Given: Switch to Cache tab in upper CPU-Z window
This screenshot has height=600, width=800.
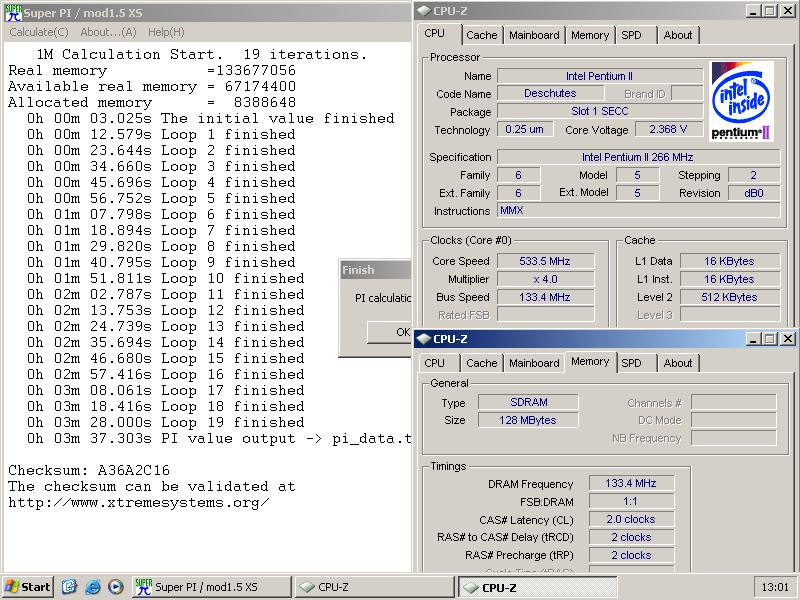Looking at the screenshot, I should tap(481, 35).
